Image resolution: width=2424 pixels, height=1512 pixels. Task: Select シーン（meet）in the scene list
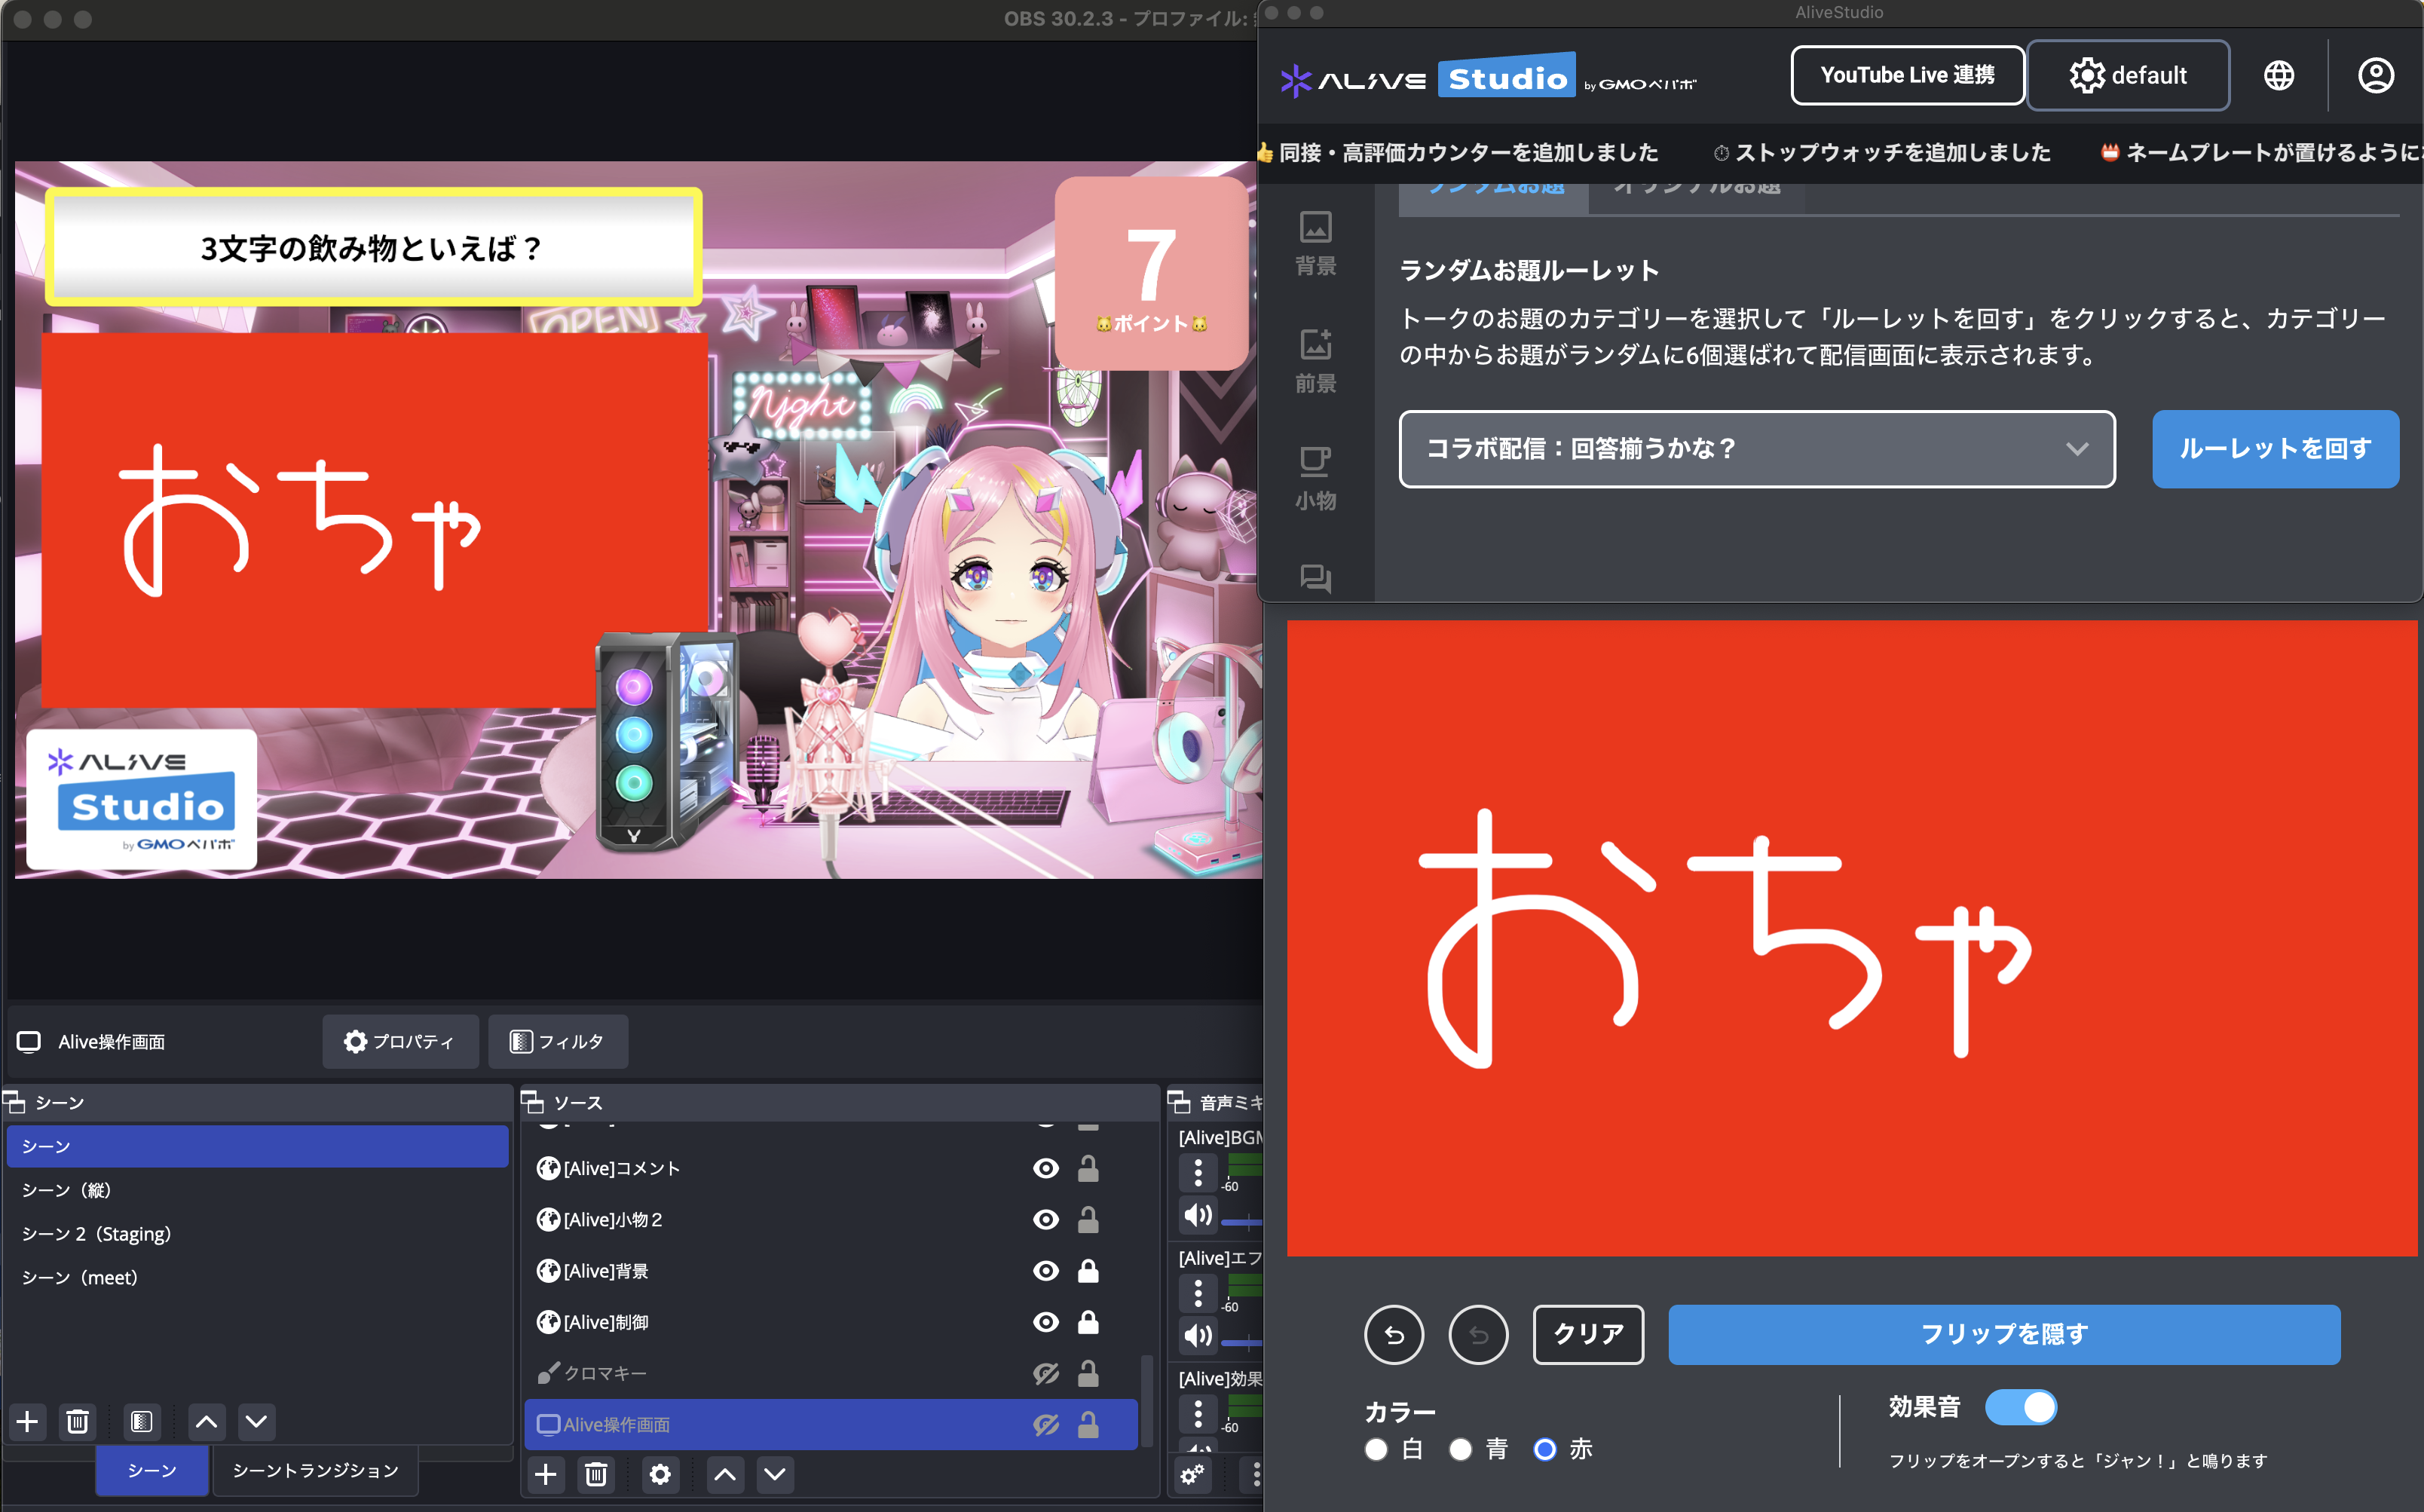(x=257, y=1277)
